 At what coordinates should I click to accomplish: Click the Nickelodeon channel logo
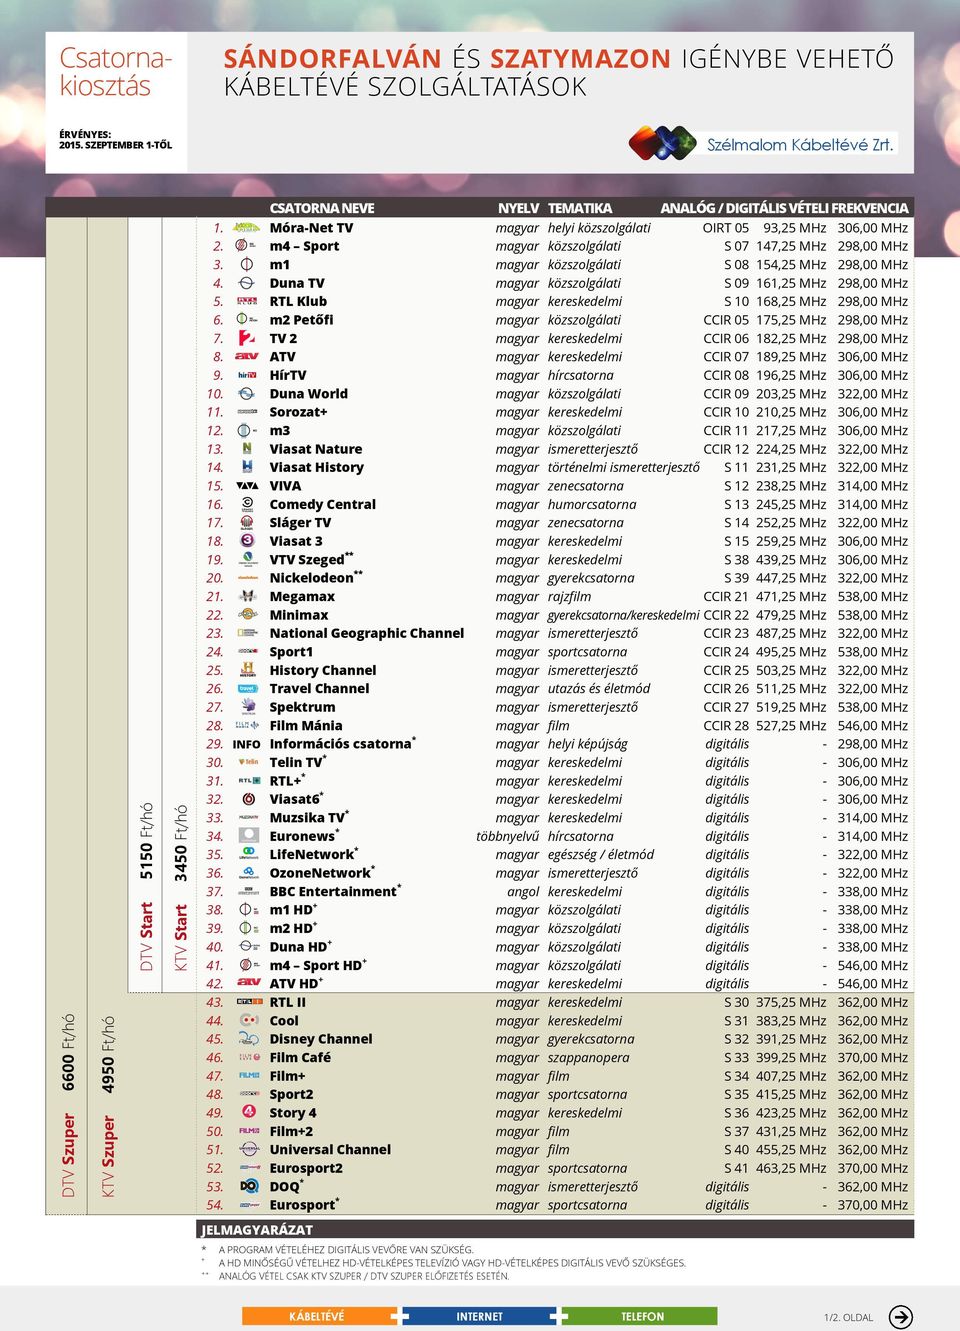coord(246,578)
